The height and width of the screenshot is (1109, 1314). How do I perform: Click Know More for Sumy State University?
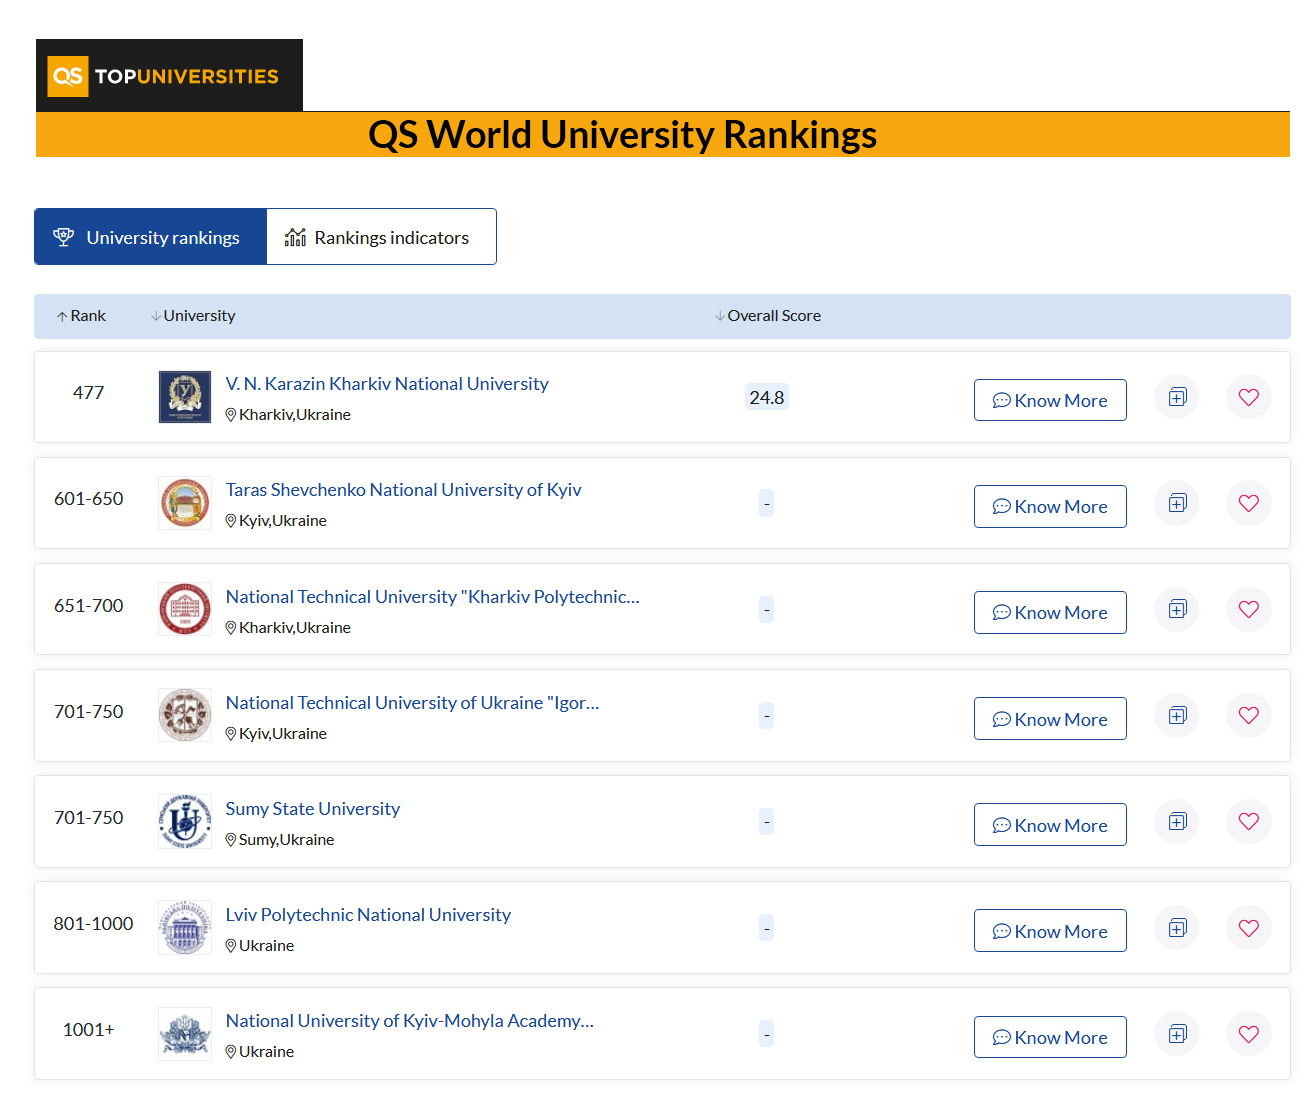pos(1050,825)
